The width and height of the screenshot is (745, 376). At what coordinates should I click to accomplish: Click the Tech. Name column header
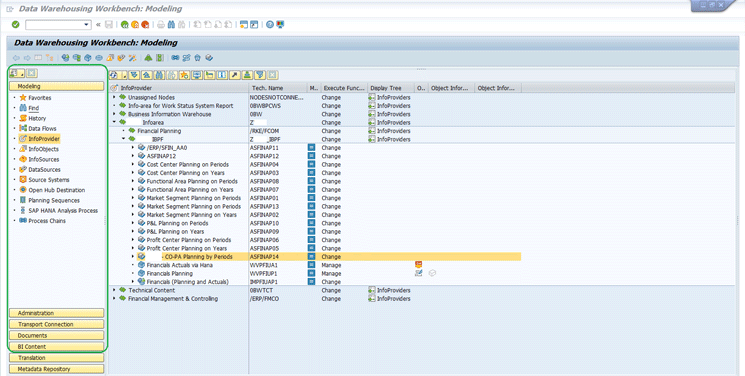click(278, 88)
